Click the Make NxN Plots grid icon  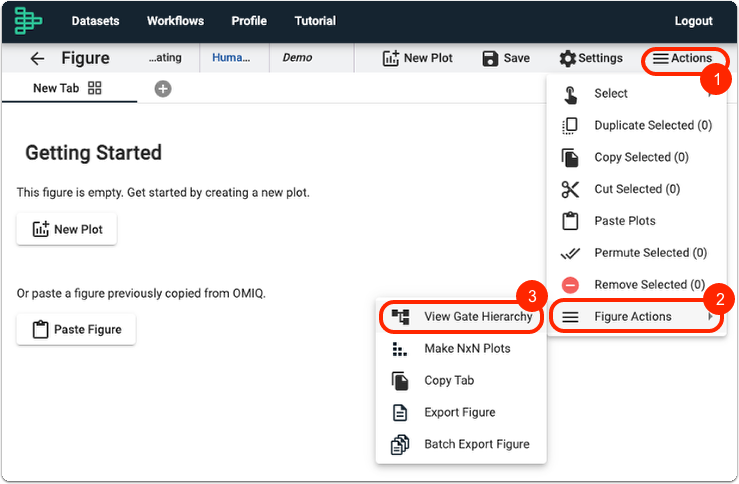point(400,349)
